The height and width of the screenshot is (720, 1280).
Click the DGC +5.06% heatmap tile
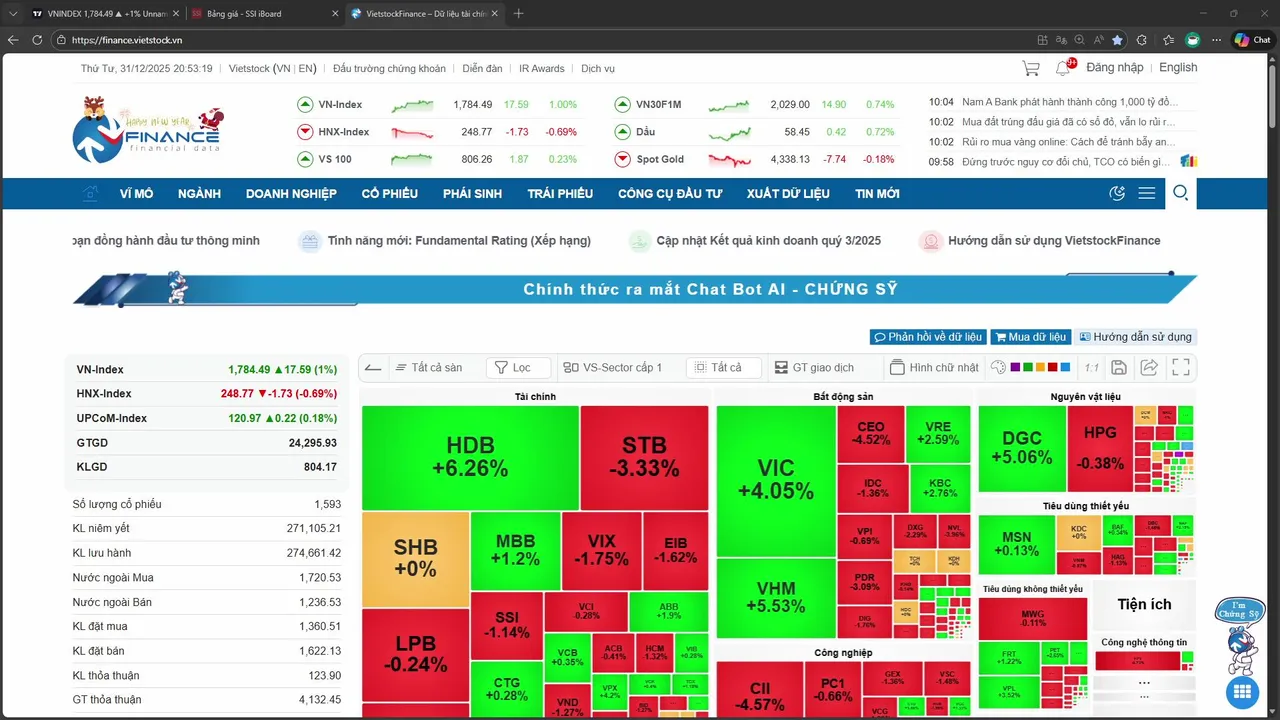(x=1021, y=448)
